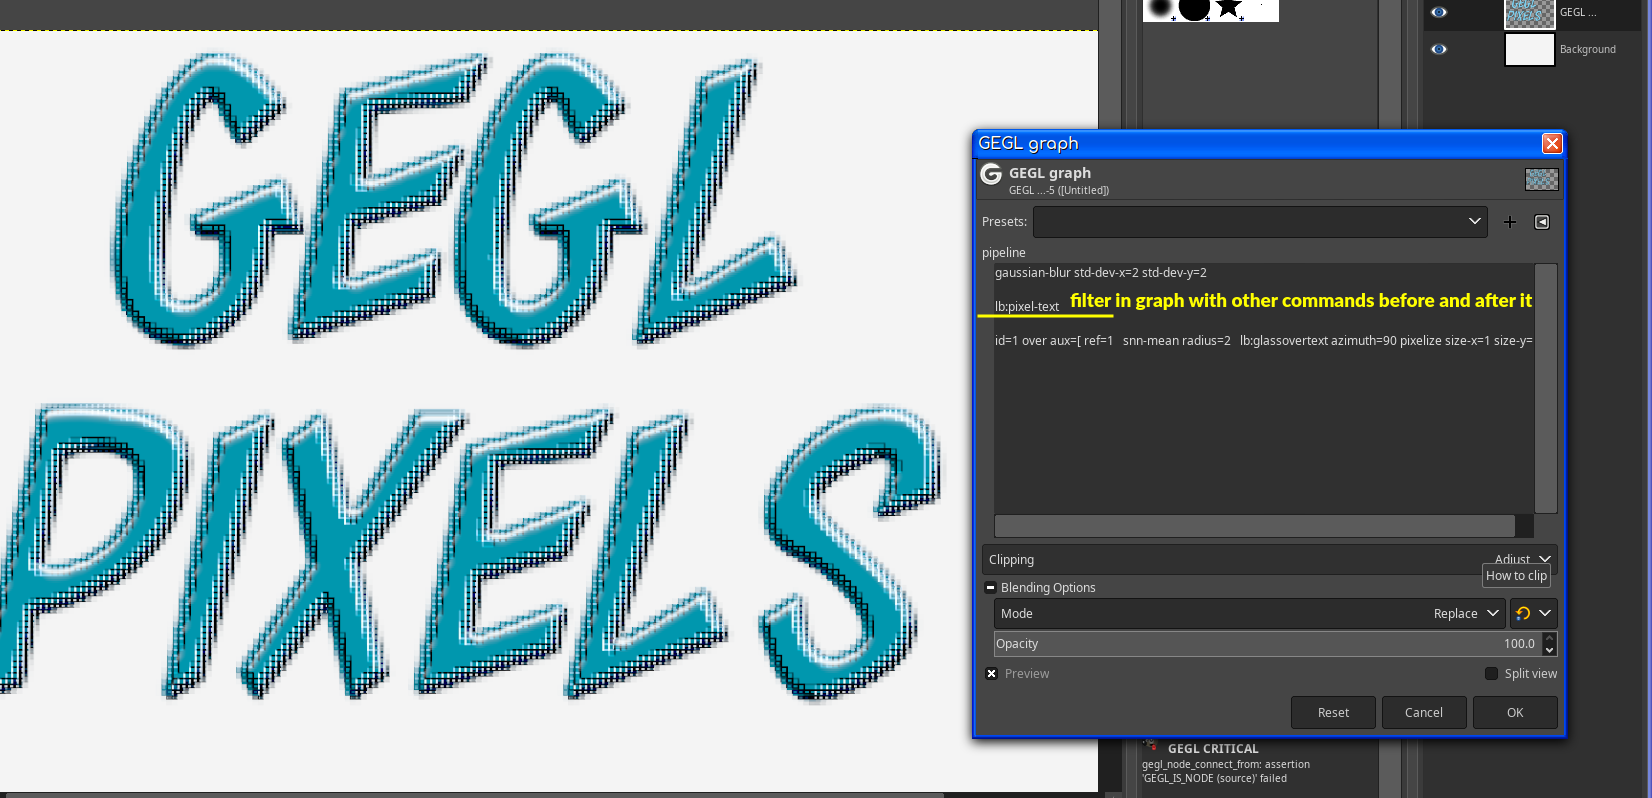Toggle the Preview checkbox
1652x798 pixels.
click(991, 674)
